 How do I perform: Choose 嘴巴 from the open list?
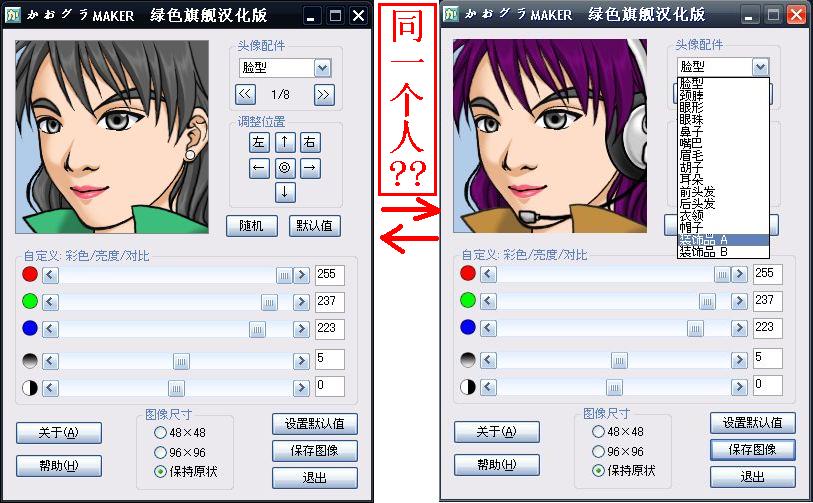(x=723, y=144)
